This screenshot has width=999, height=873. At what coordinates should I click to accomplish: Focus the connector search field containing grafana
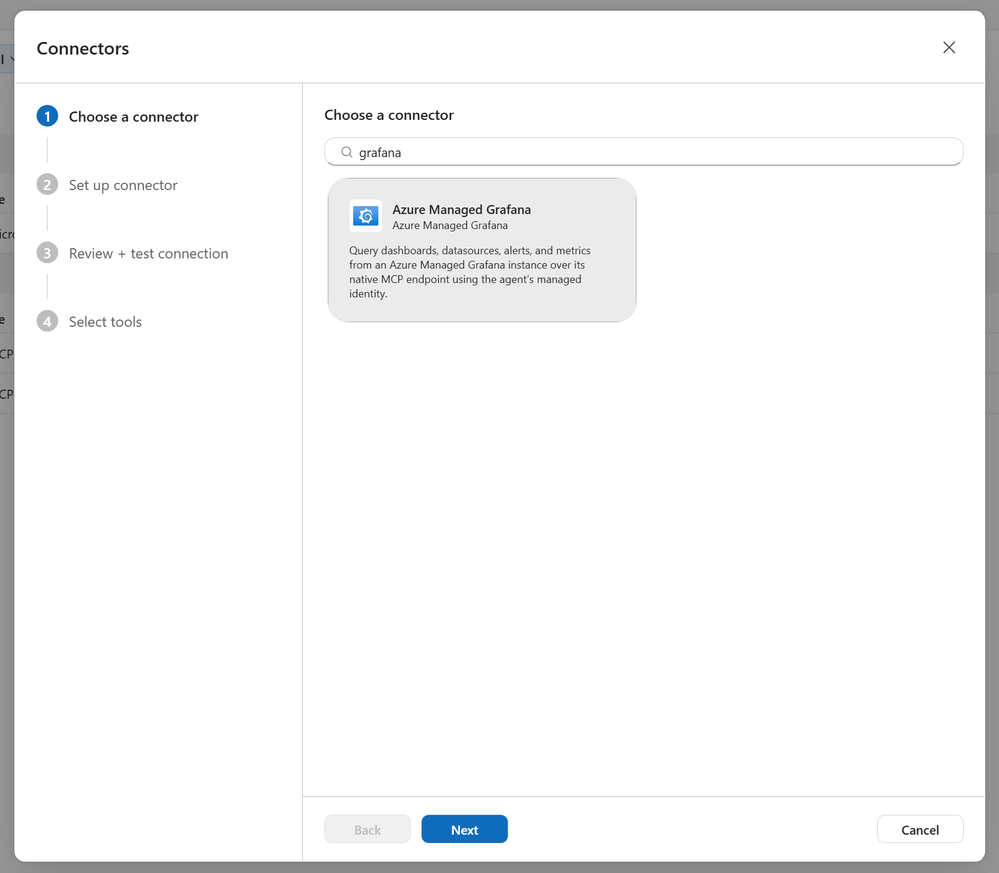643,152
